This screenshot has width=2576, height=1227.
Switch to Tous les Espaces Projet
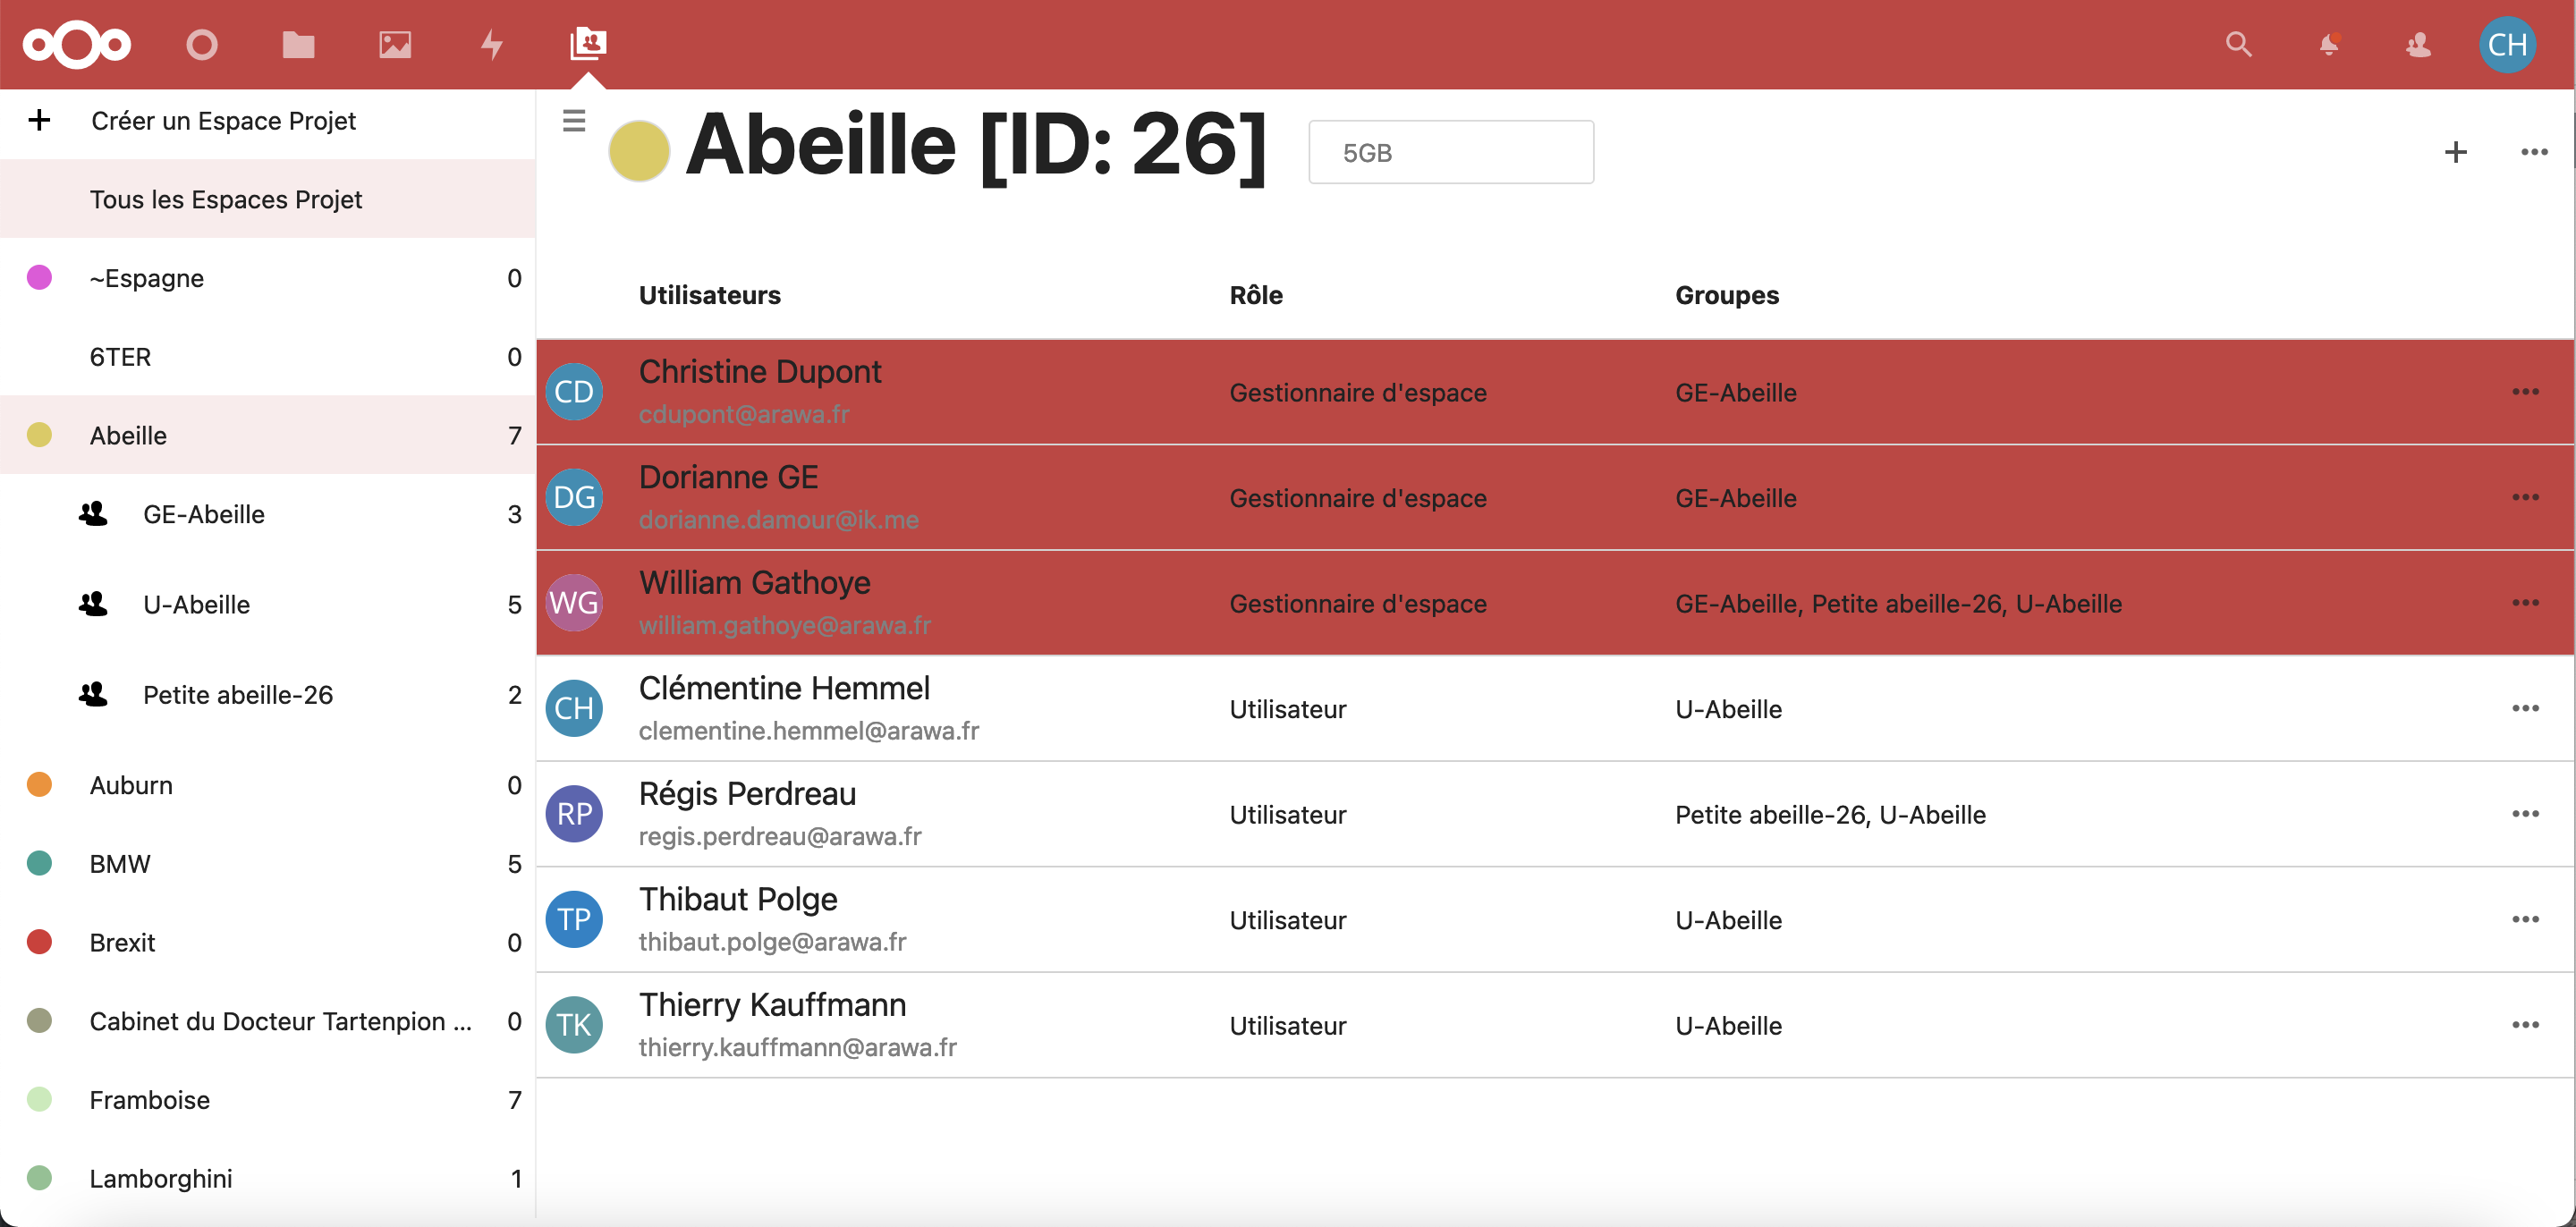(x=227, y=199)
